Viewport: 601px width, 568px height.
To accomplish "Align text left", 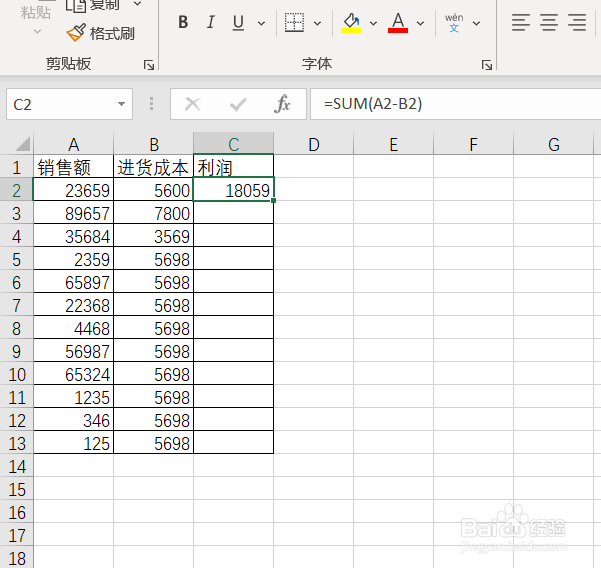I will tap(521, 22).
